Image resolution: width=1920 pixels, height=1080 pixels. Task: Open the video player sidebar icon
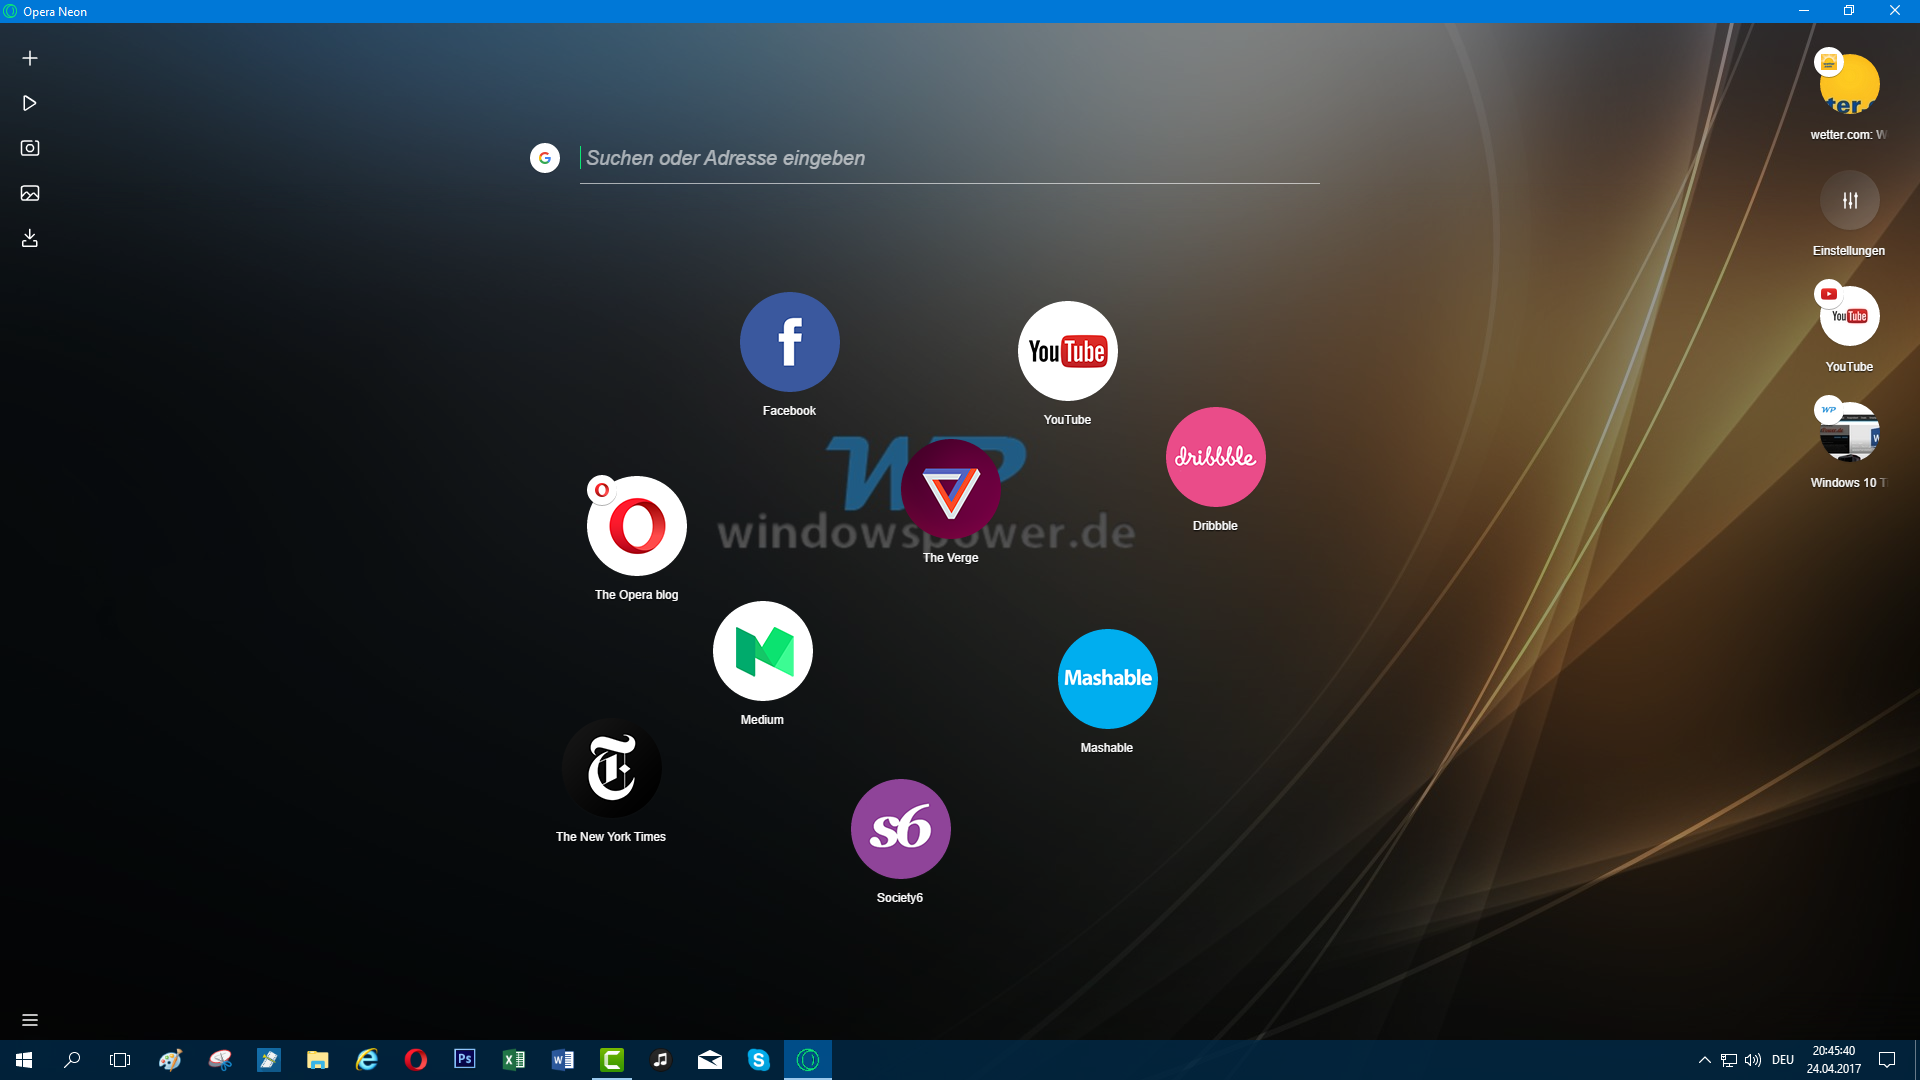(30, 103)
